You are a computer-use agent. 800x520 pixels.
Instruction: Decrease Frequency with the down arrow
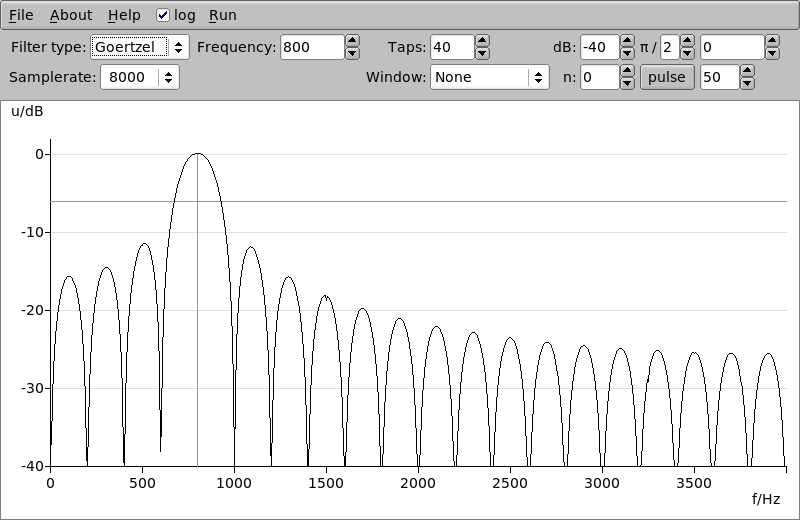point(352,53)
